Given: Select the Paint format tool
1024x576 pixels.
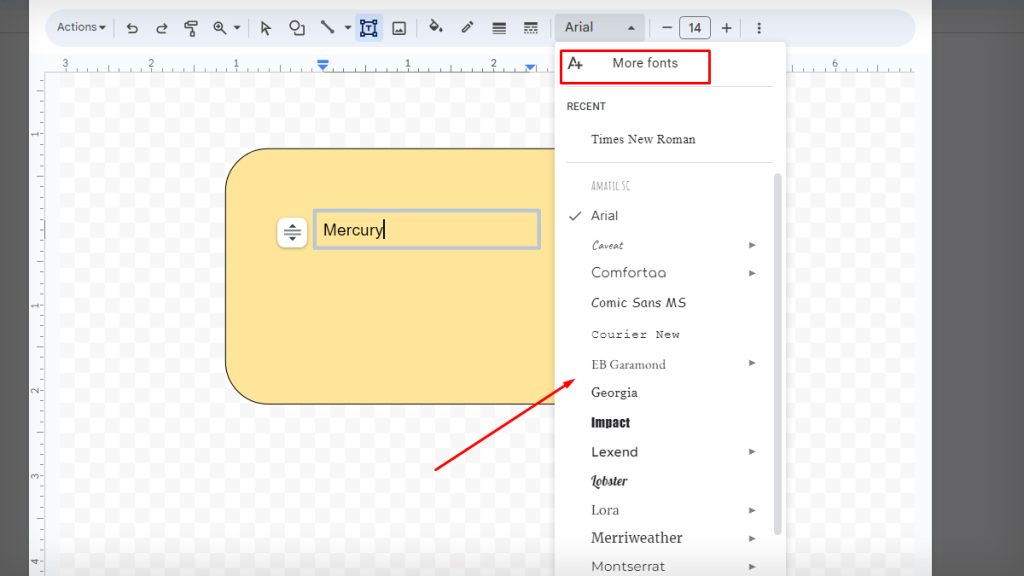Looking at the screenshot, I should tap(190, 27).
